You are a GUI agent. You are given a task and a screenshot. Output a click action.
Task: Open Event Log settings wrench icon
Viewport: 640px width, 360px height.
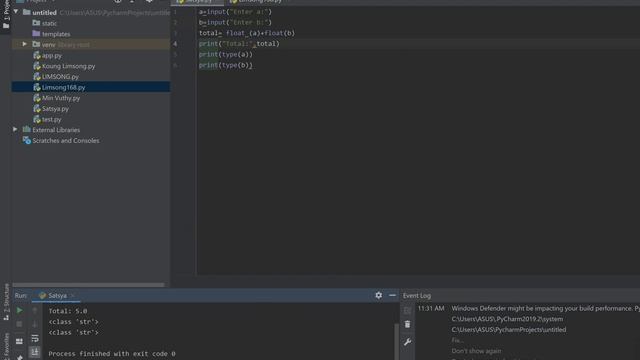click(407, 342)
